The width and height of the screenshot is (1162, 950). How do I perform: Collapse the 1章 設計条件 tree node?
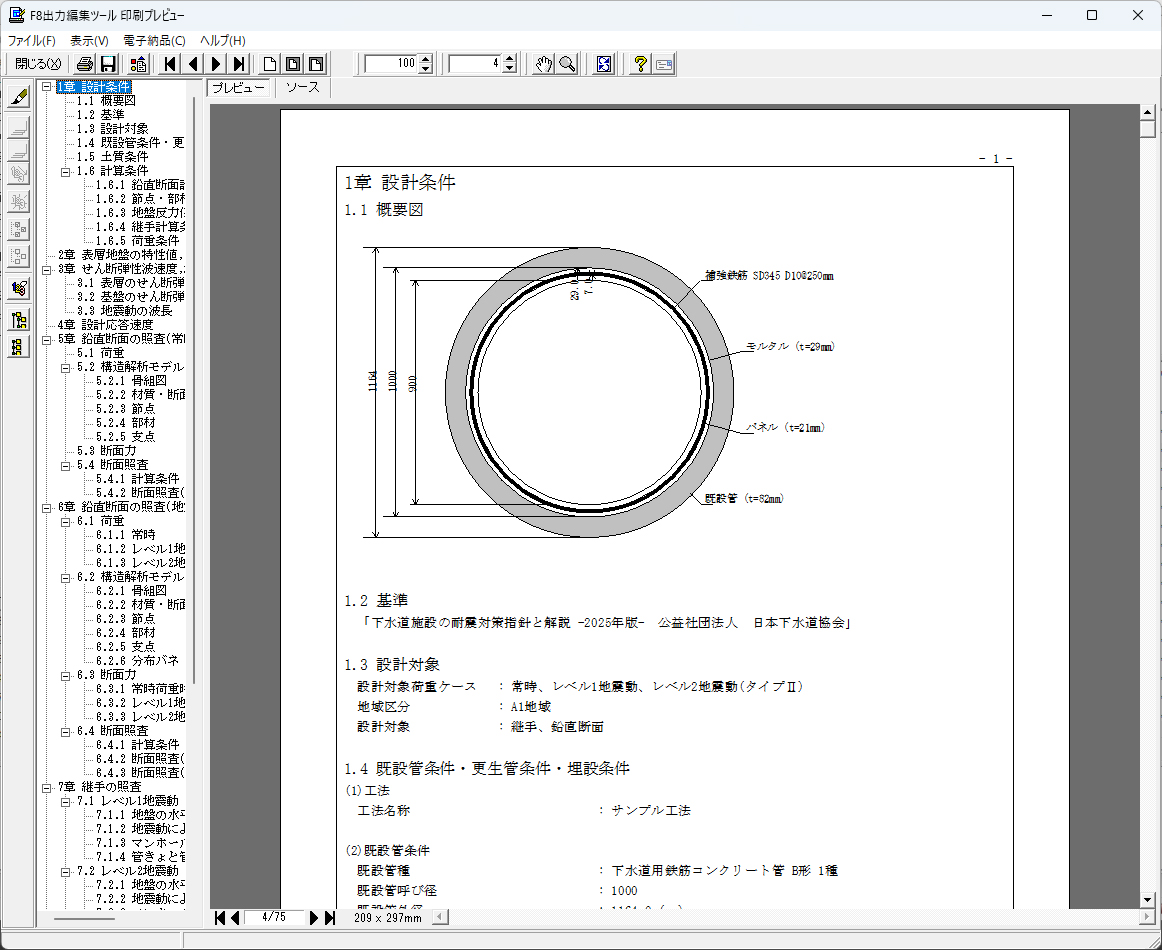[46, 87]
